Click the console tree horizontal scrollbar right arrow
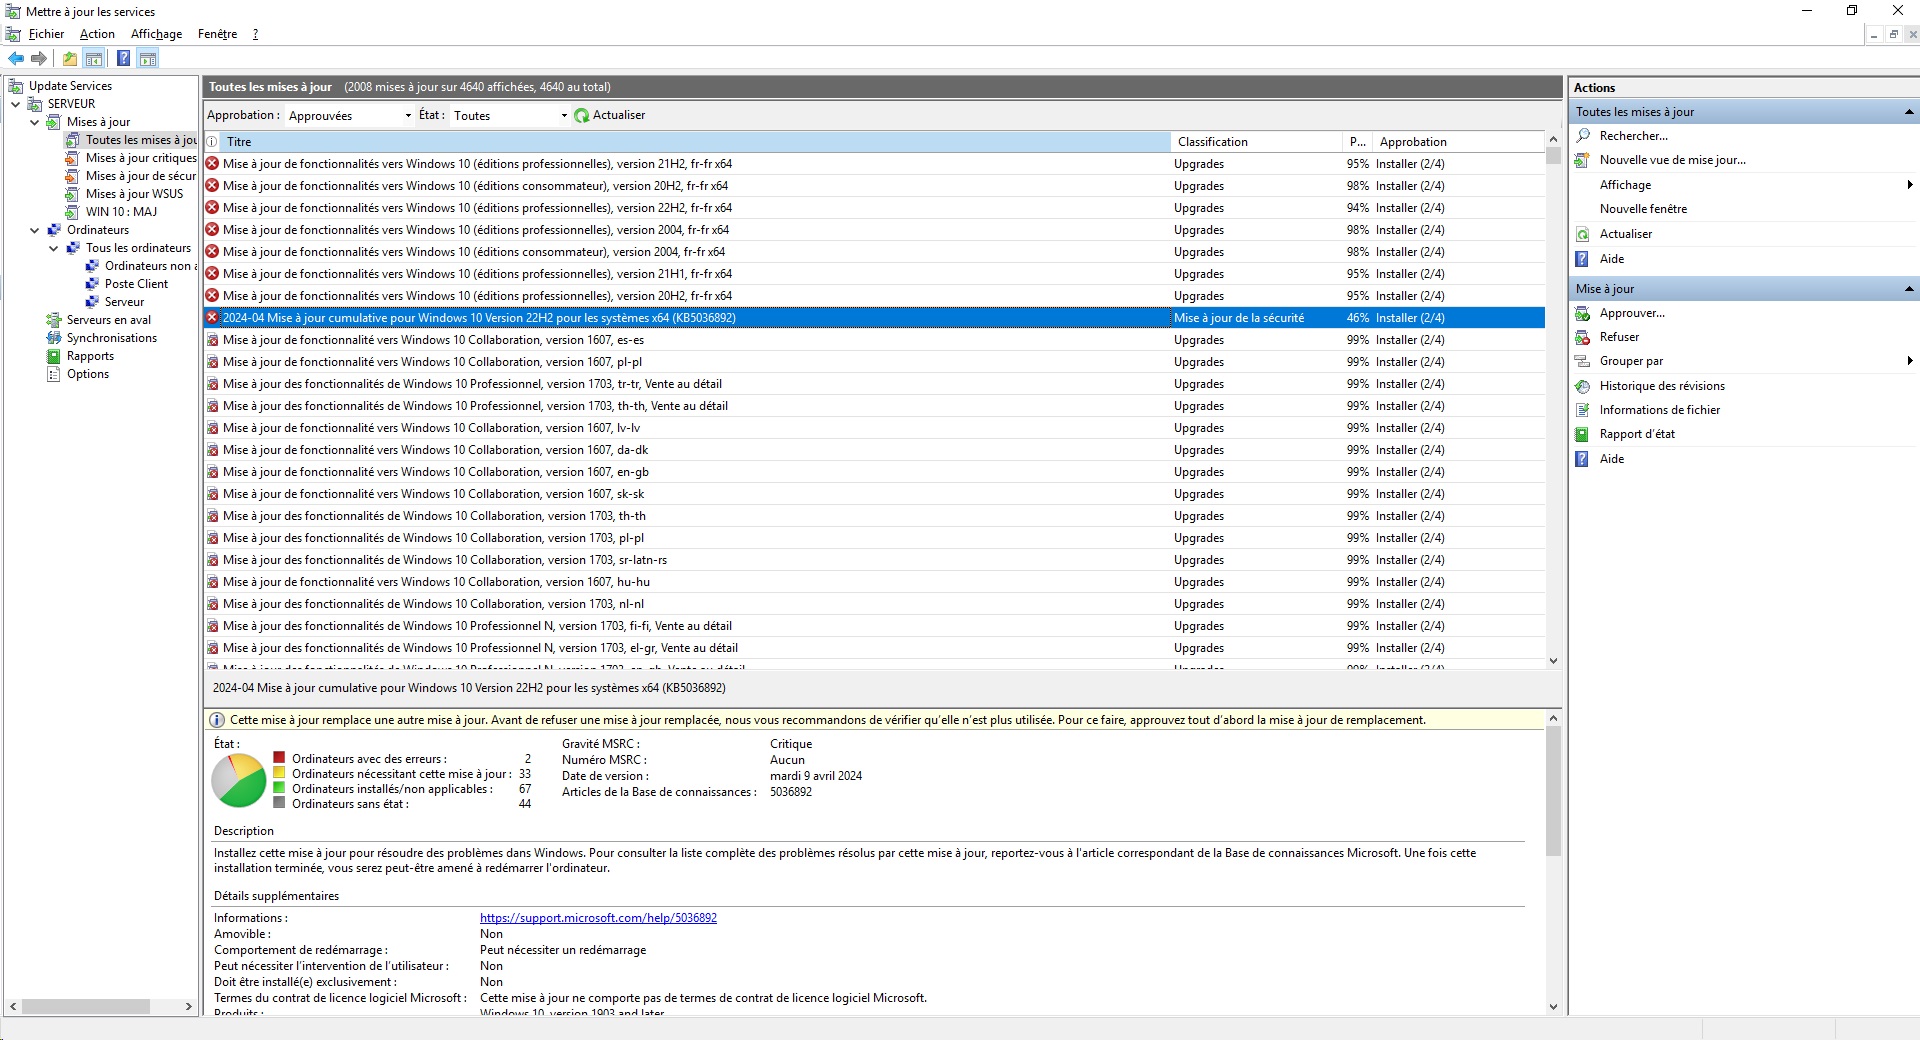The width and height of the screenshot is (1920, 1040). (x=189, y=1007)
